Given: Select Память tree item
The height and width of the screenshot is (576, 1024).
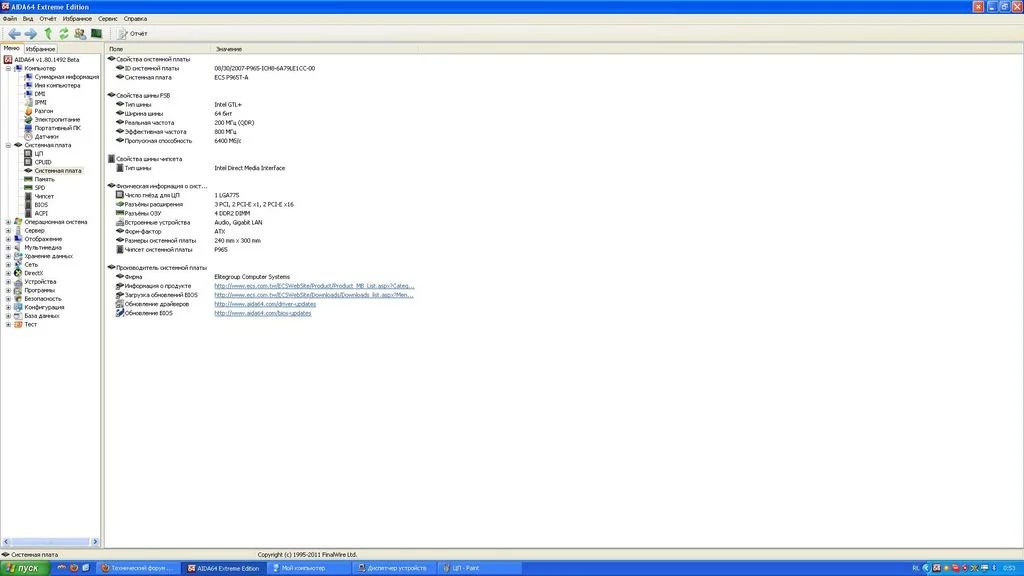Looking at the screenshot, I should pos(44,179).
